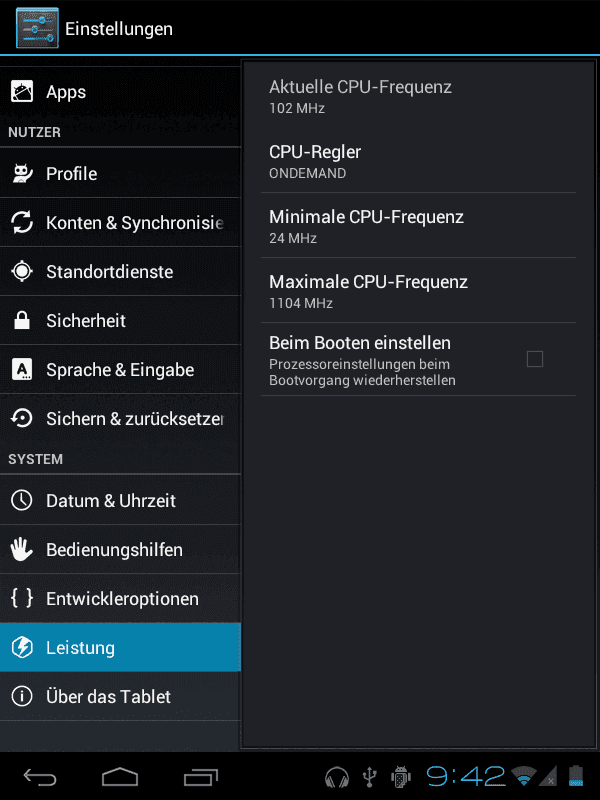
Task: Open Apps via its Android icon
Action: (22, 92)
